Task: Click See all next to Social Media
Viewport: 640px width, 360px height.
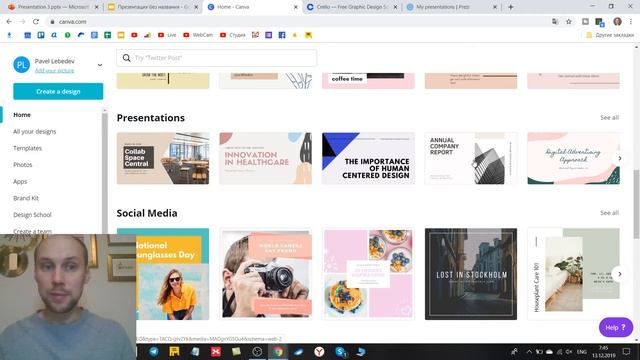Action: [609, 213]
